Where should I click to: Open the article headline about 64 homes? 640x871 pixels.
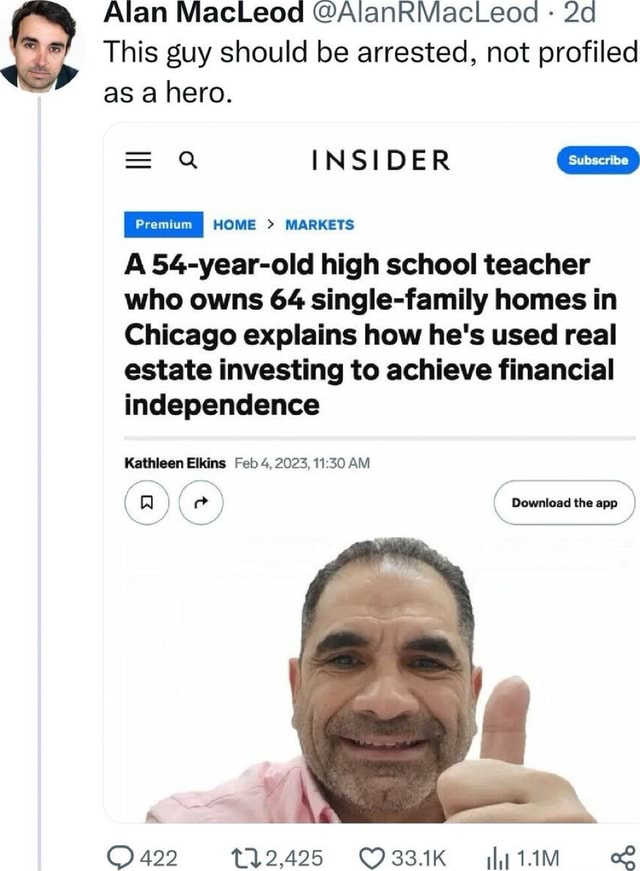coord(371,335)
